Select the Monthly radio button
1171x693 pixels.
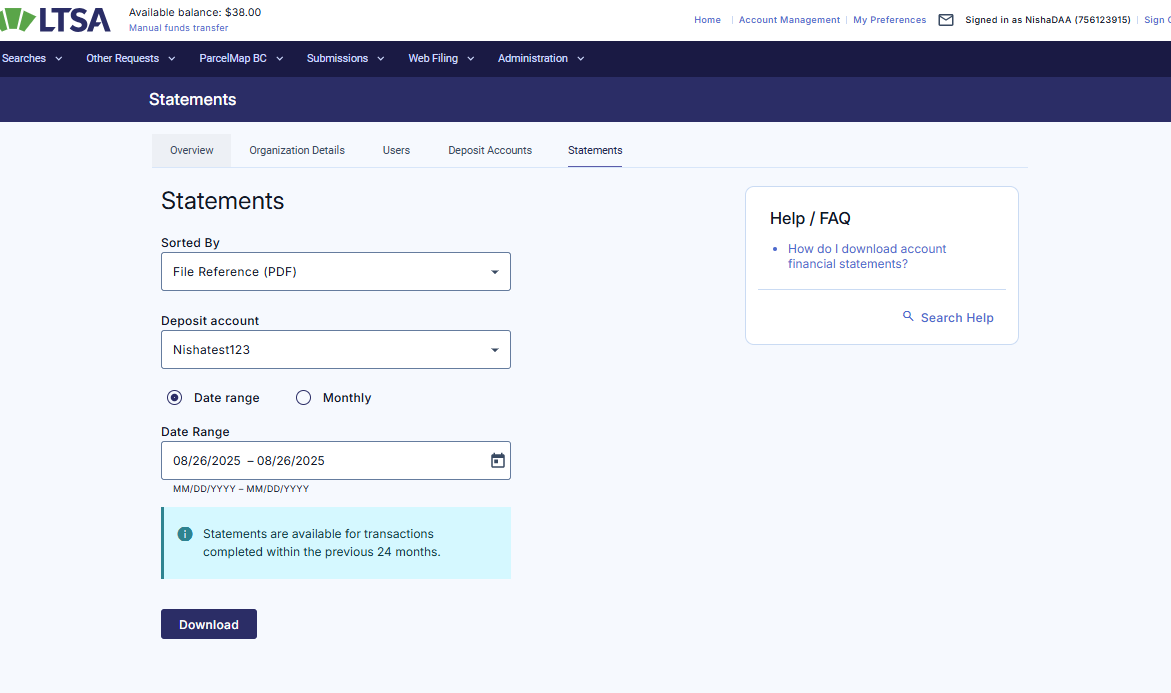(x=304, y=398)
